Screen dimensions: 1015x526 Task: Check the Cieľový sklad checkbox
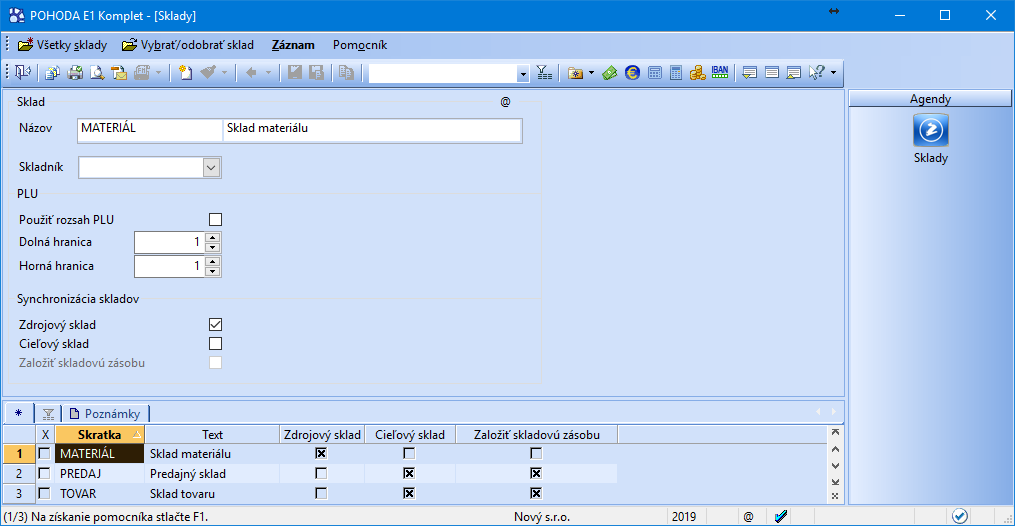pos(215,344)
